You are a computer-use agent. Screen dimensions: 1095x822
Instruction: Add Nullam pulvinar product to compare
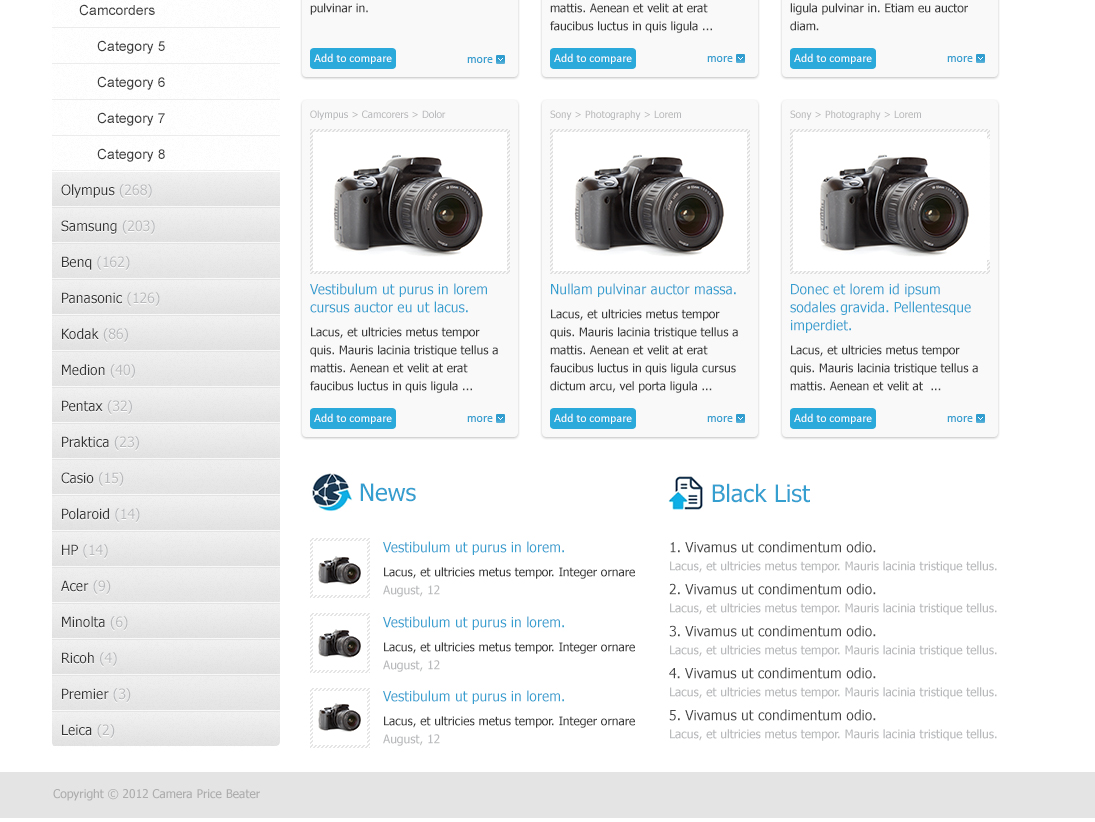point(593,419)
